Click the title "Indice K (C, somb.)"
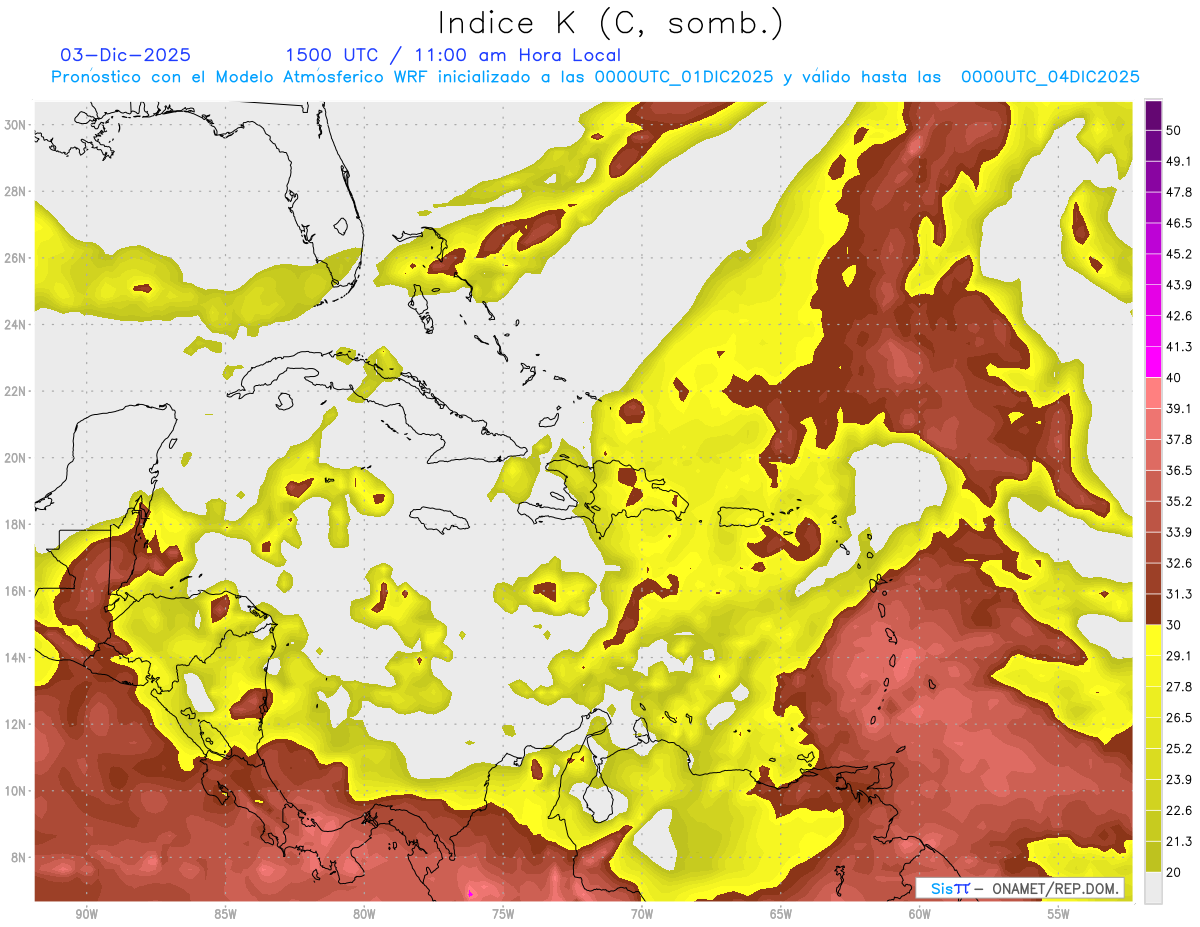The width and height of the screenshot is (1200, 927). click(609, 24)
